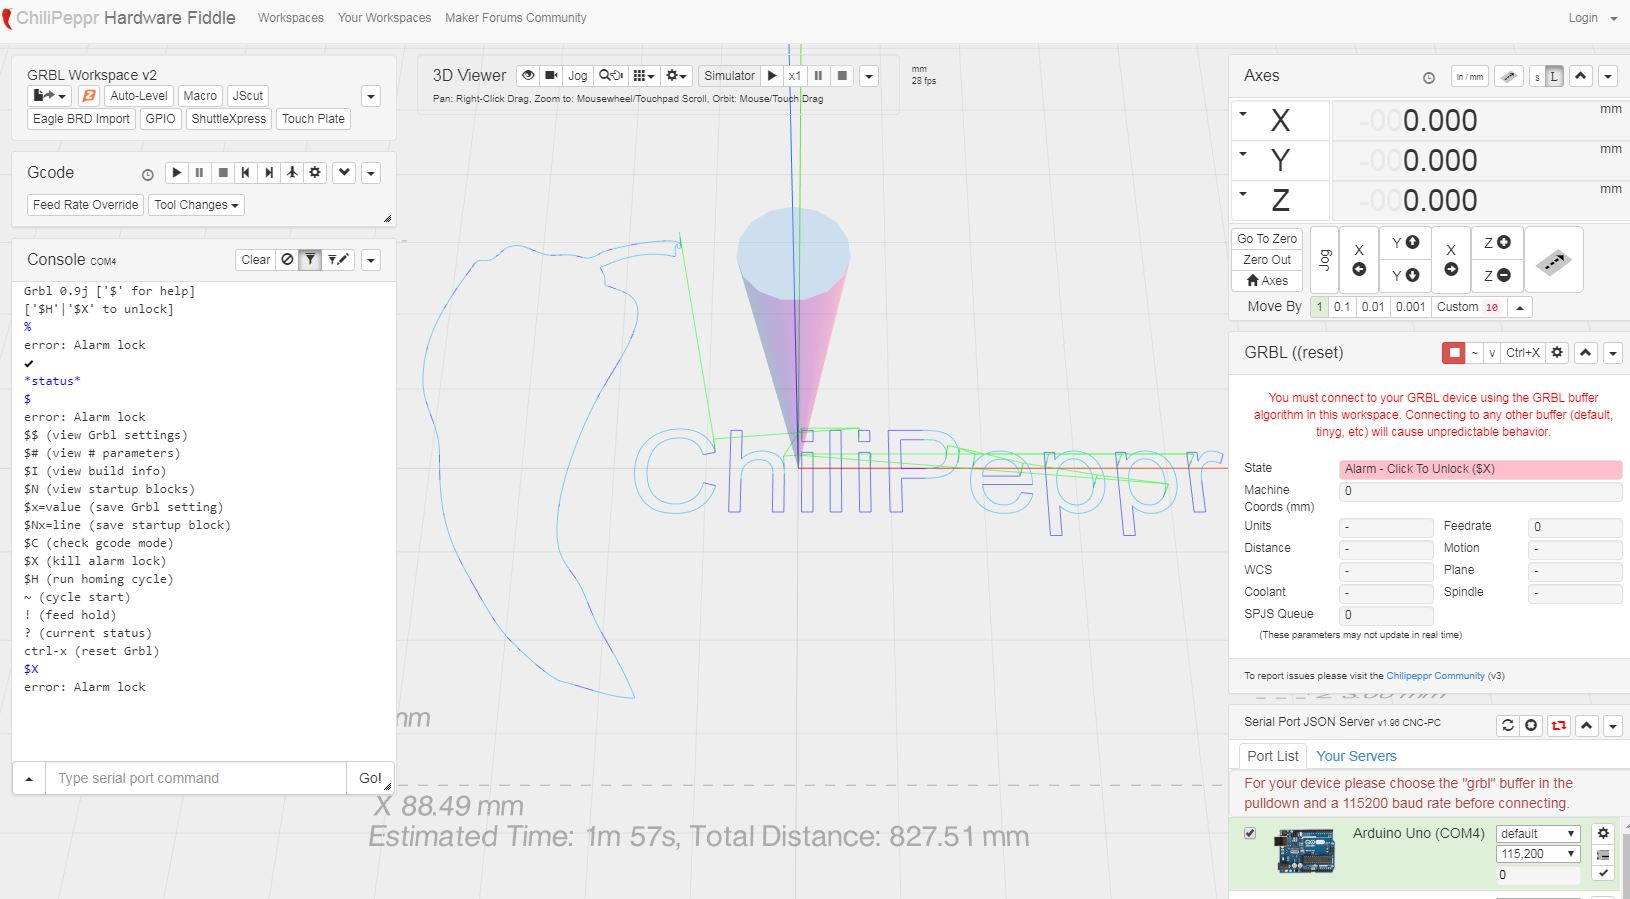The width and height of the screenshot is (1630, 899).
Task: Open the Console panel options dropdown
Action: pyautogui.click(x=371, y=260)
